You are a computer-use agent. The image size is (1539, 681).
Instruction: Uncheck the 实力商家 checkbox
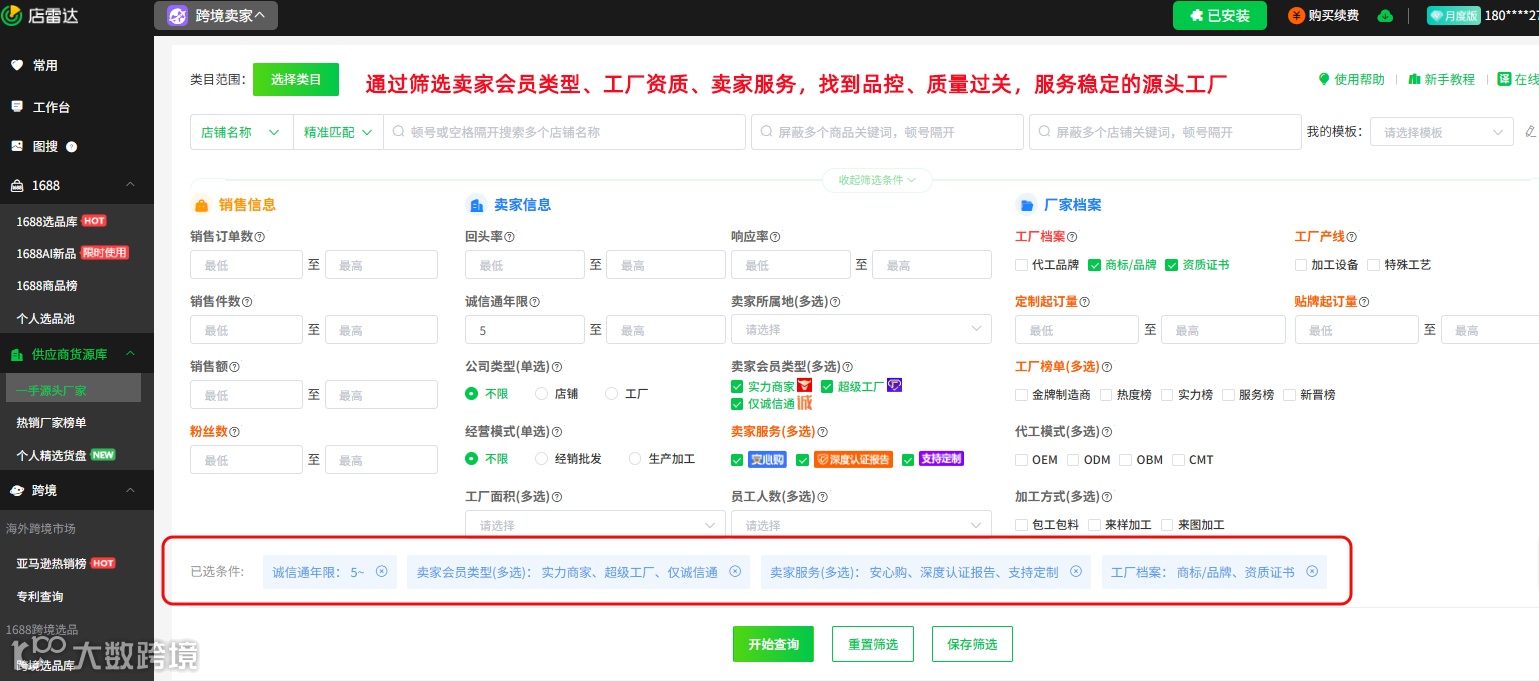click(737, 386)
